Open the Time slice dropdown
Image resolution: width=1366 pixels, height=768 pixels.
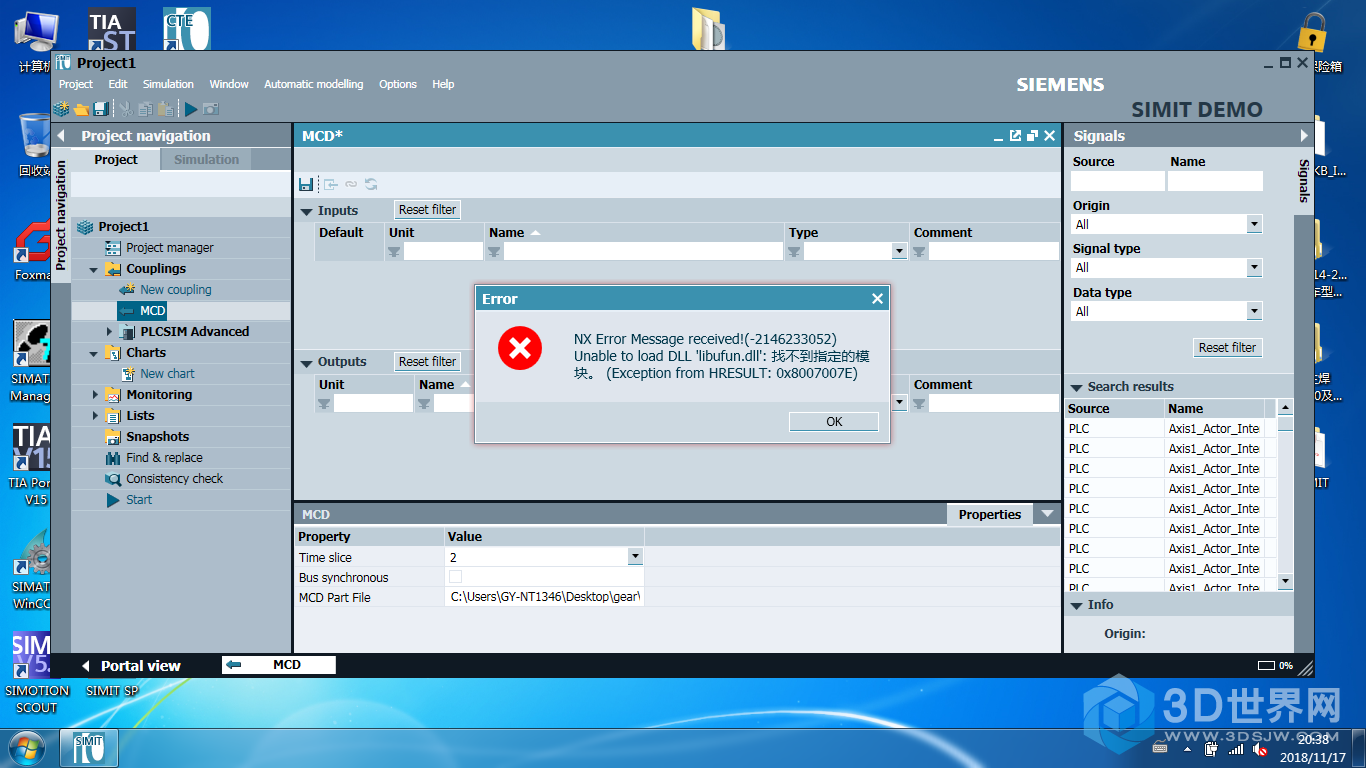point(635,557)
